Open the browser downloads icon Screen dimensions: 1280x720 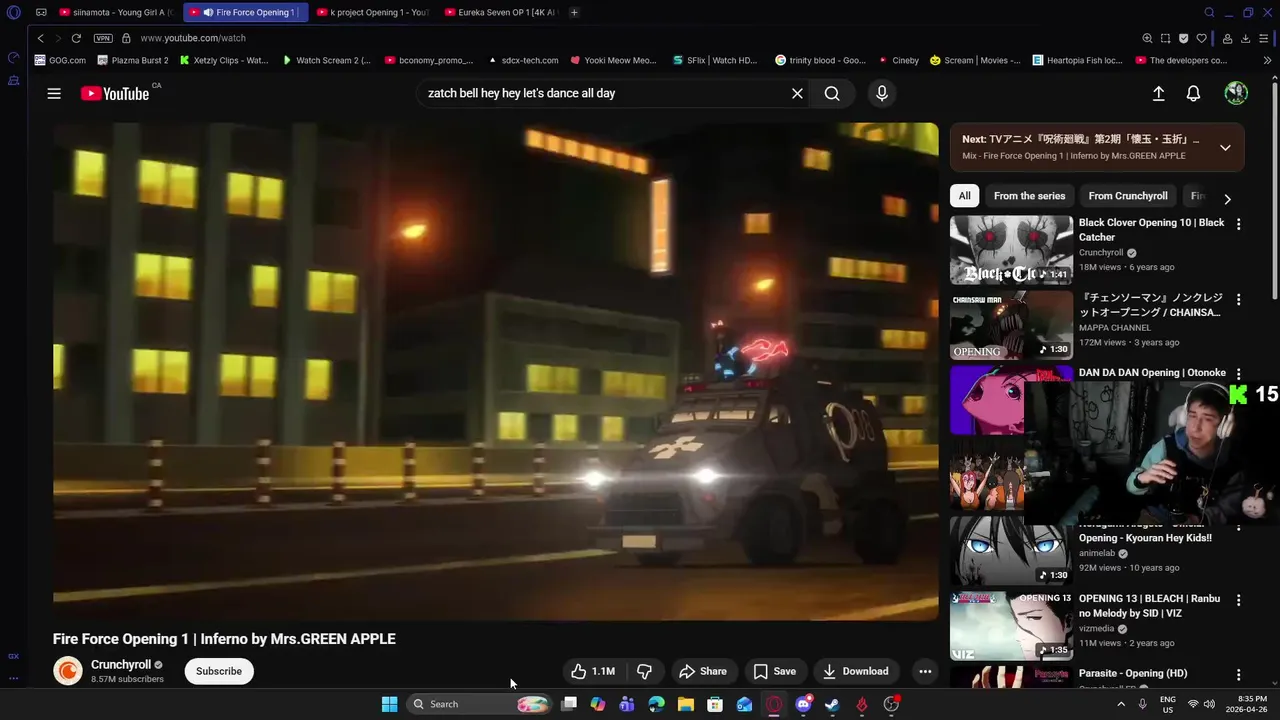click(x=1246, y=38)
